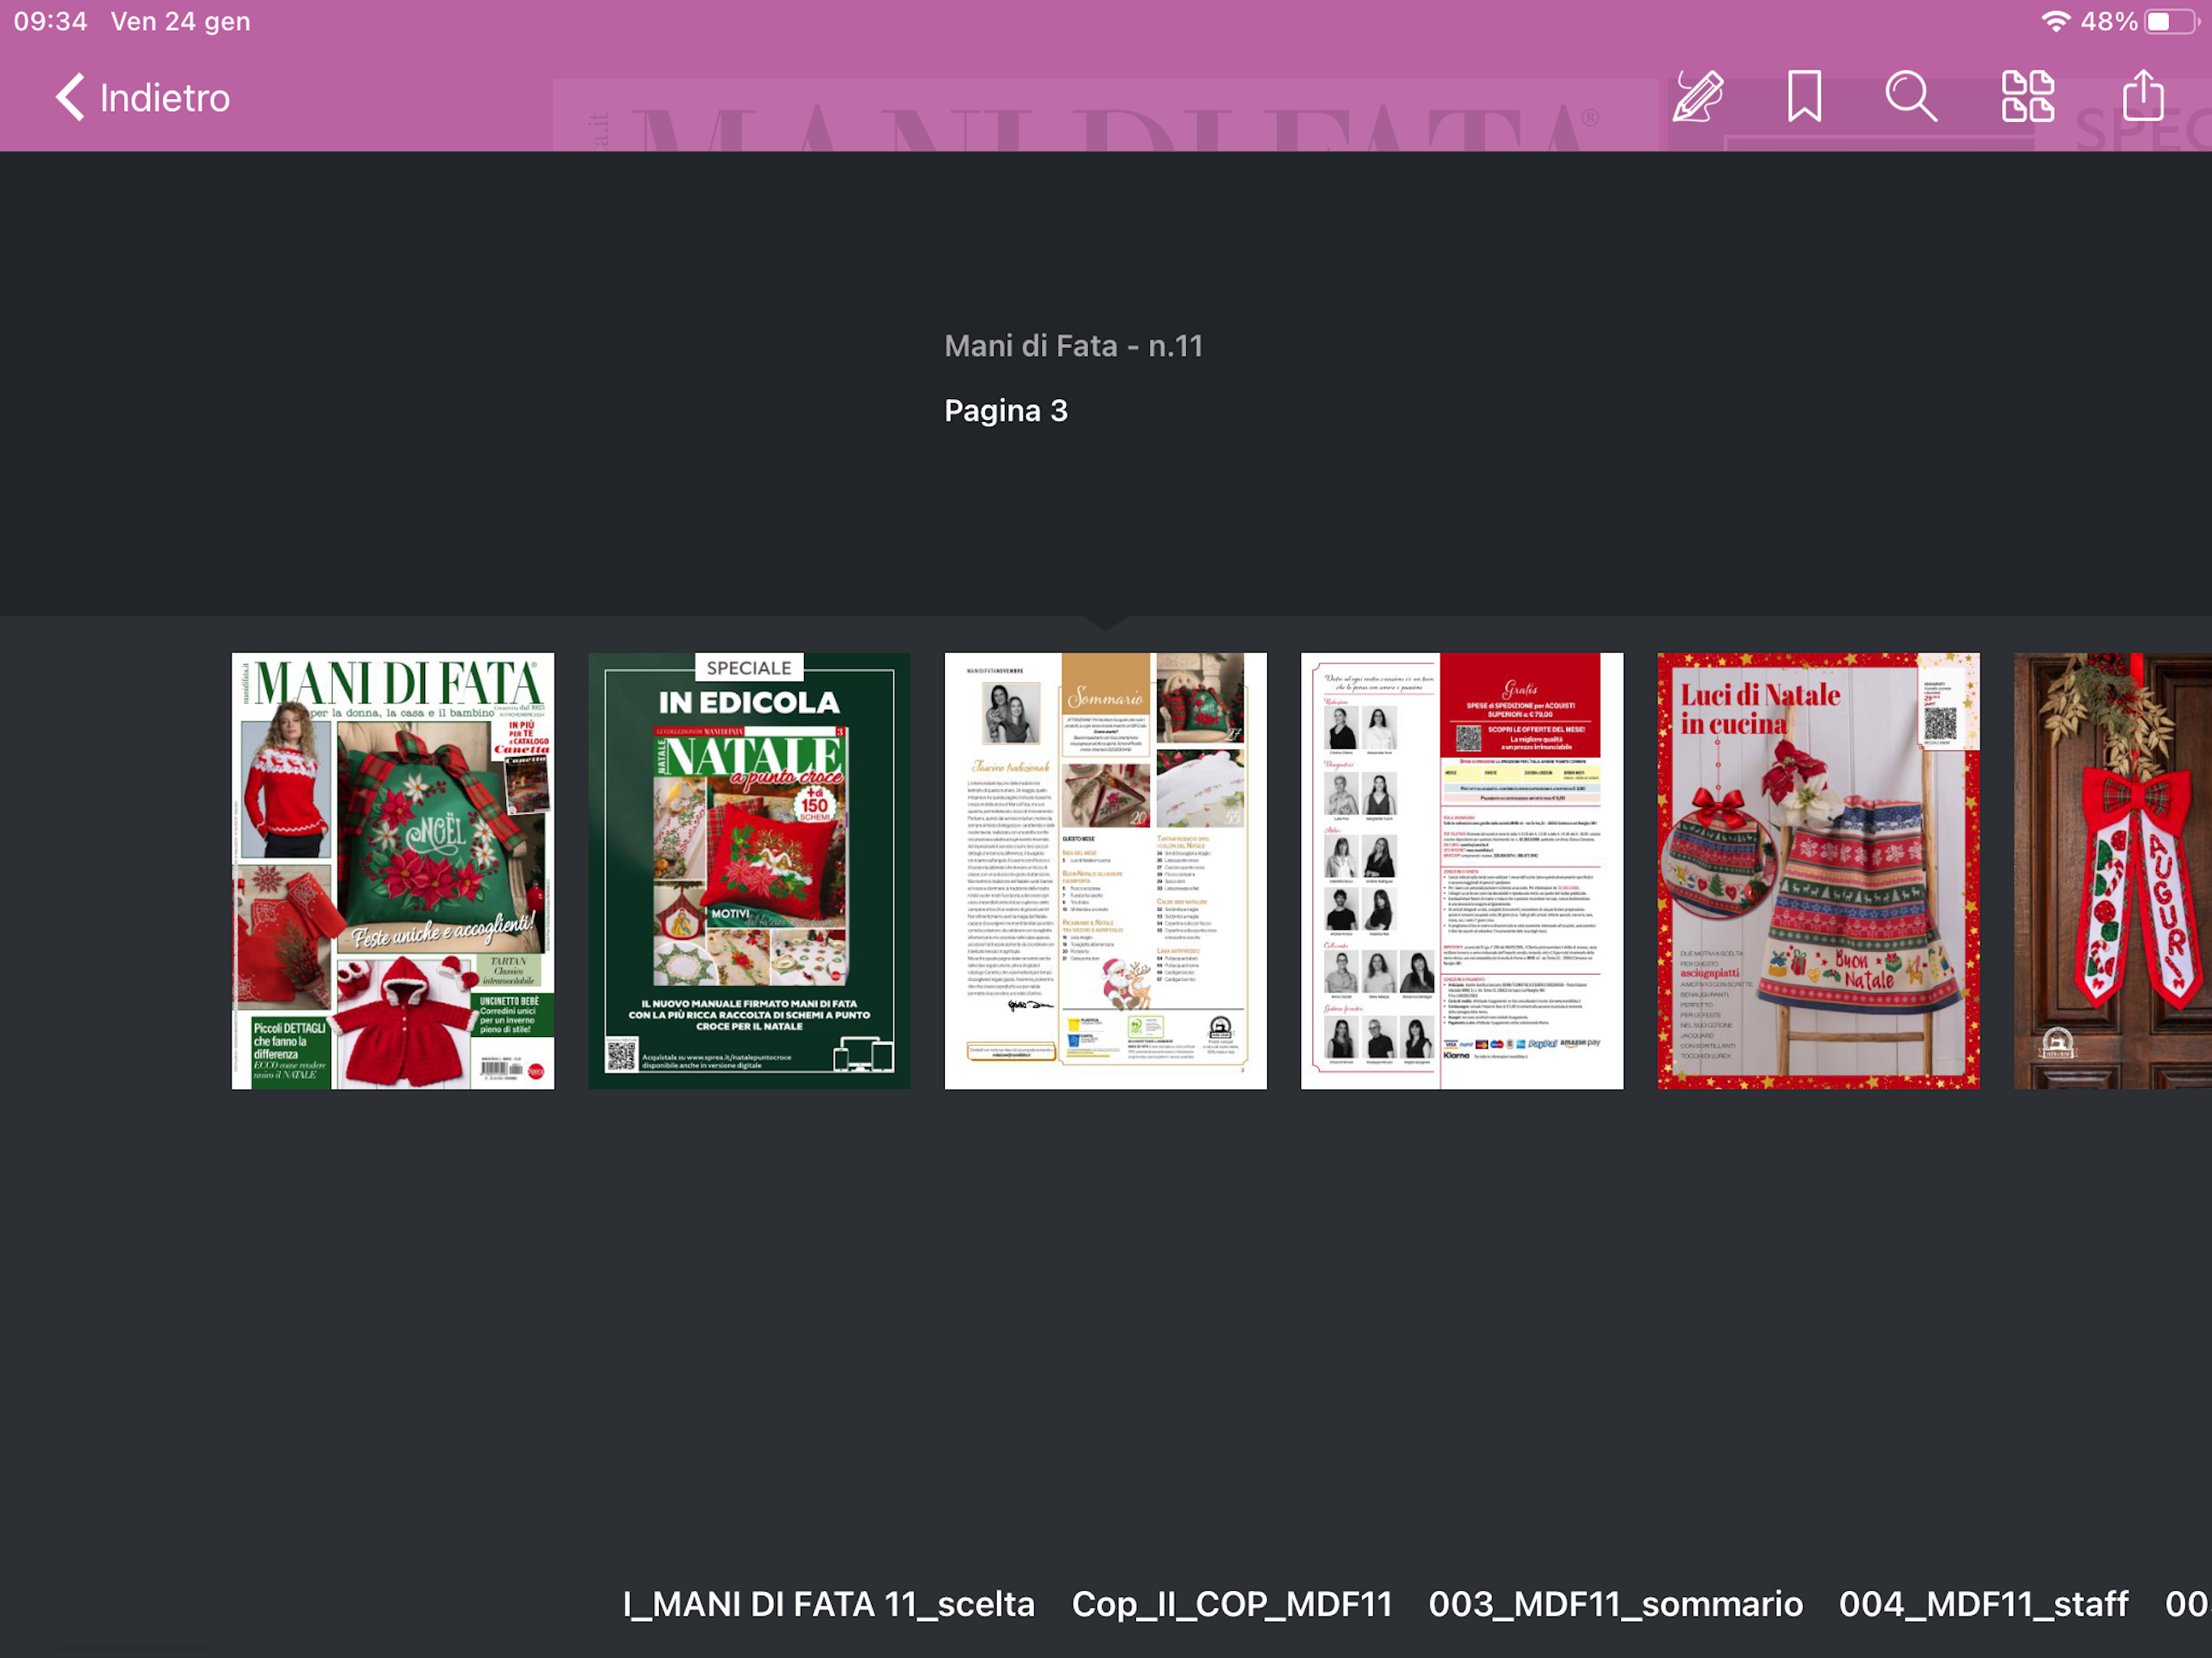The width and height of the screenshot is (2212, 1658).
Task: Tap the back chevron icon
Action: click(x=70, y=97)
